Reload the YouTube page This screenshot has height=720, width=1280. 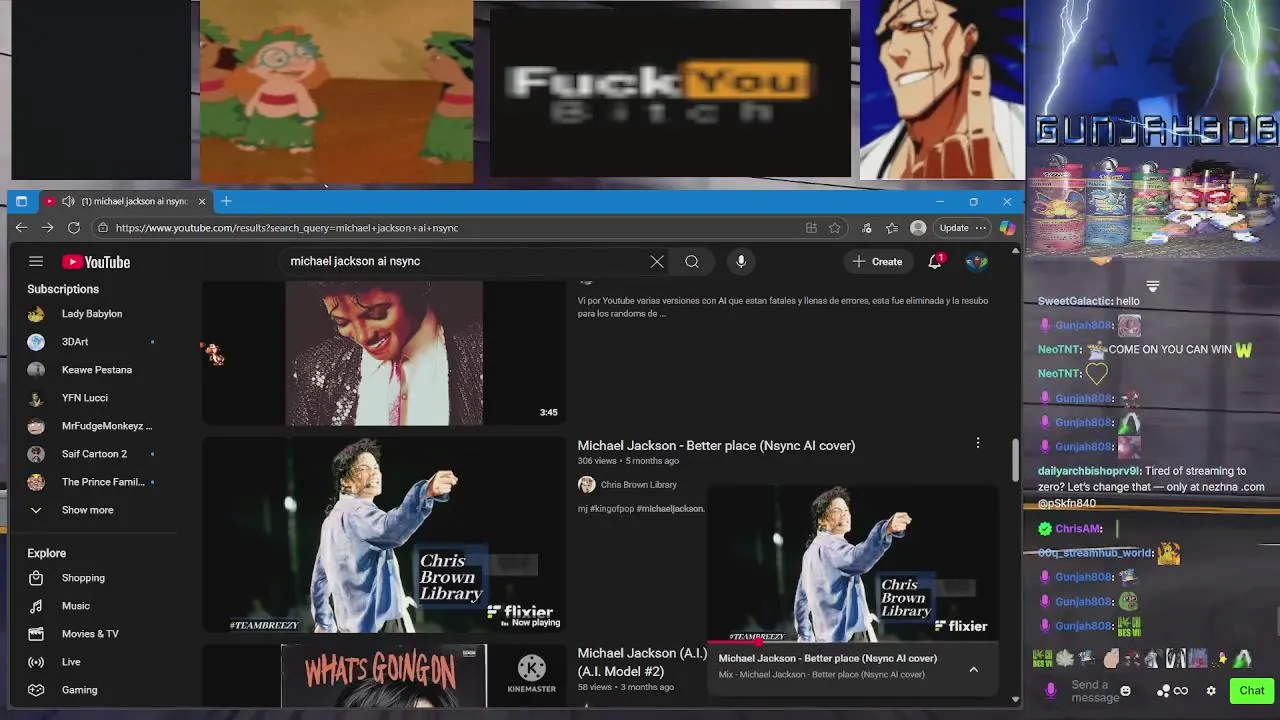tap(74, 228)
